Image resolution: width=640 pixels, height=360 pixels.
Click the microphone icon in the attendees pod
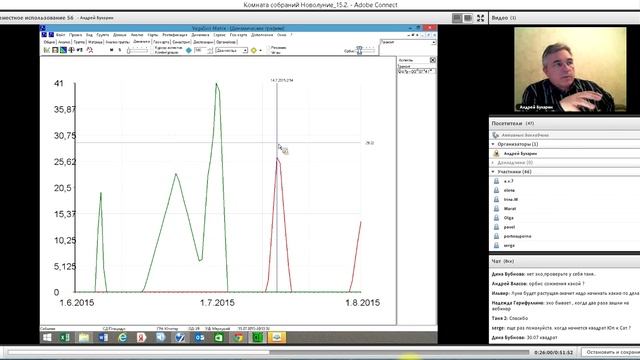tap(496, 135)
